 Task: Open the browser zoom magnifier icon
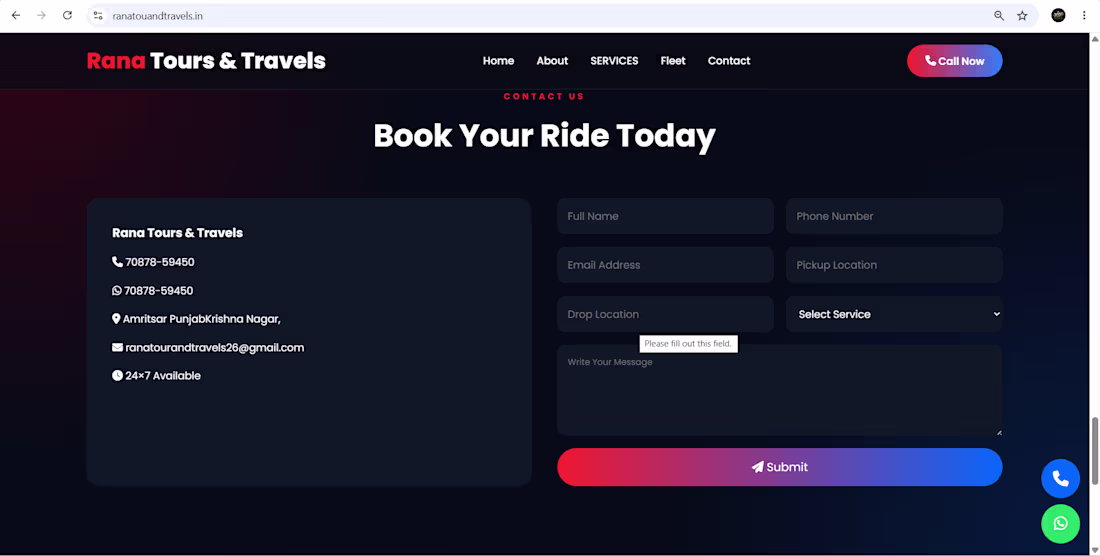pyautogui.click(x=999, y=15)
